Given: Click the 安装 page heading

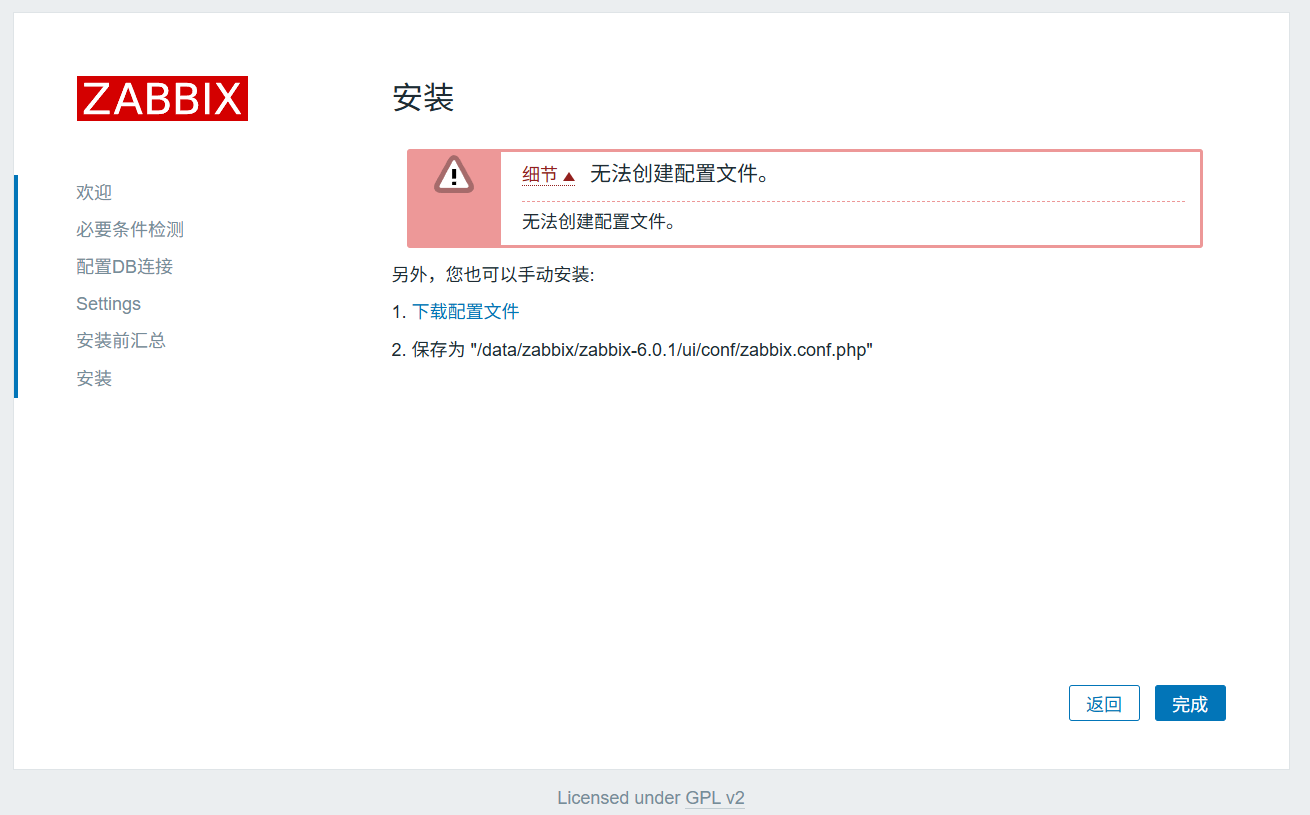Looking at the screenshot, I should point(423,98).
